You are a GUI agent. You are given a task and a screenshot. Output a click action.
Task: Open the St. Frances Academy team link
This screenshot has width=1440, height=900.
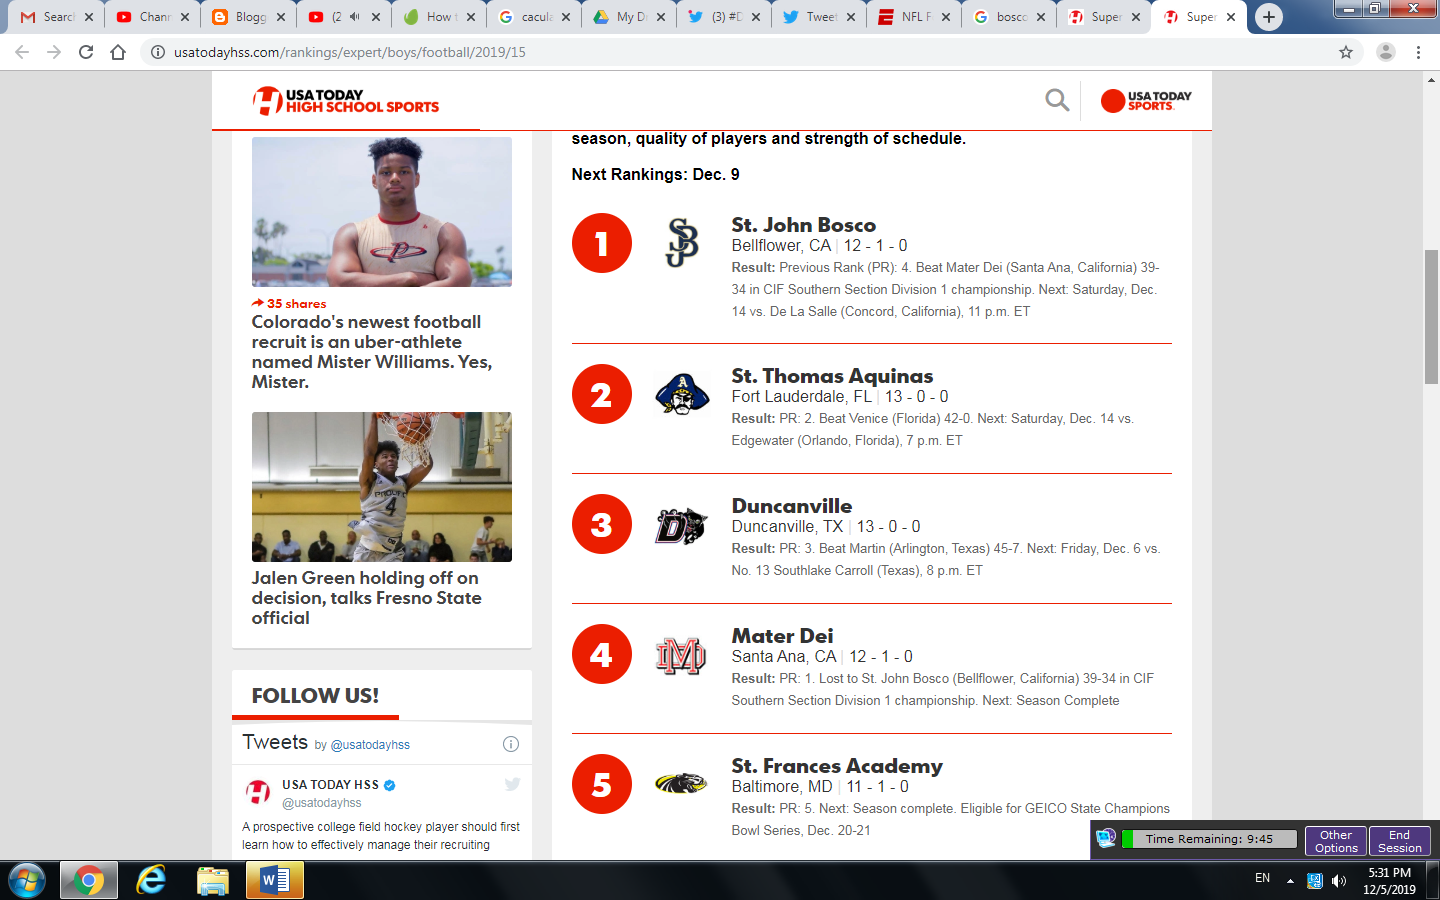tap(837, 766)
